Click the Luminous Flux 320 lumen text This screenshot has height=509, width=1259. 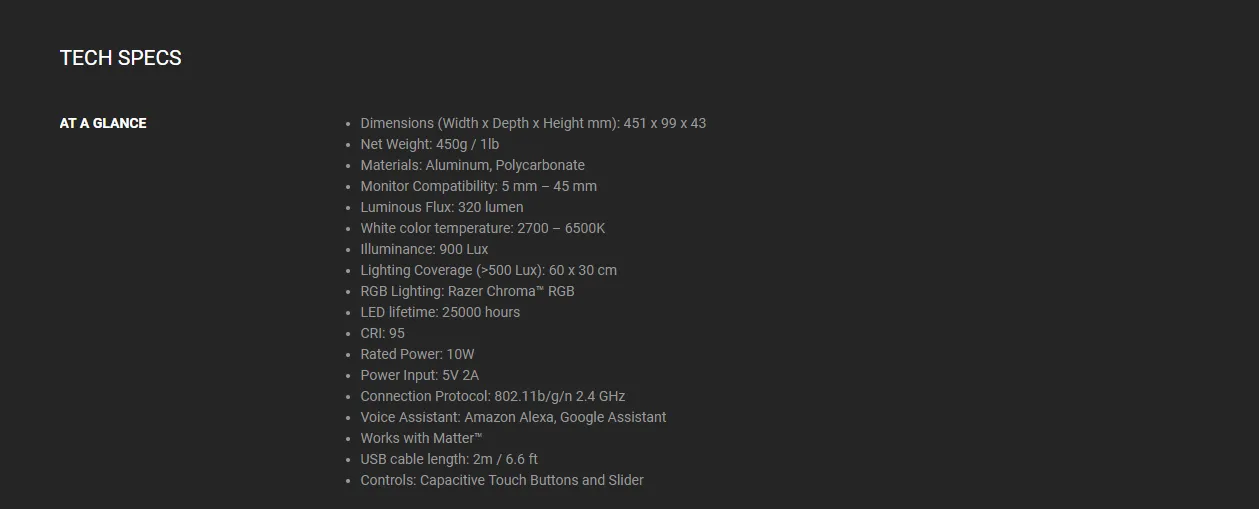(x=442, y=207)
